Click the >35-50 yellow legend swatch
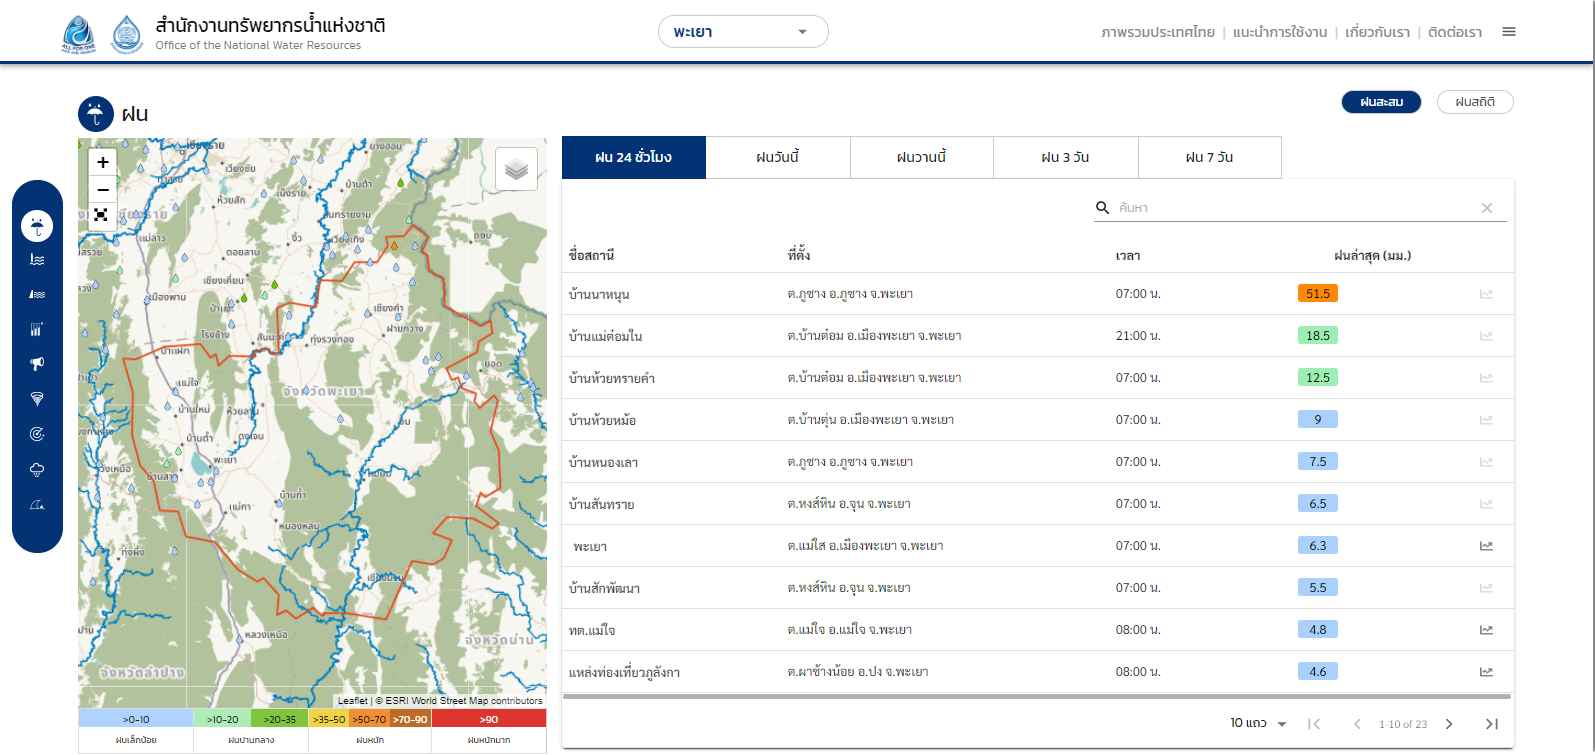This screenshot has height=755, width=1595. [x=329, y=719]
